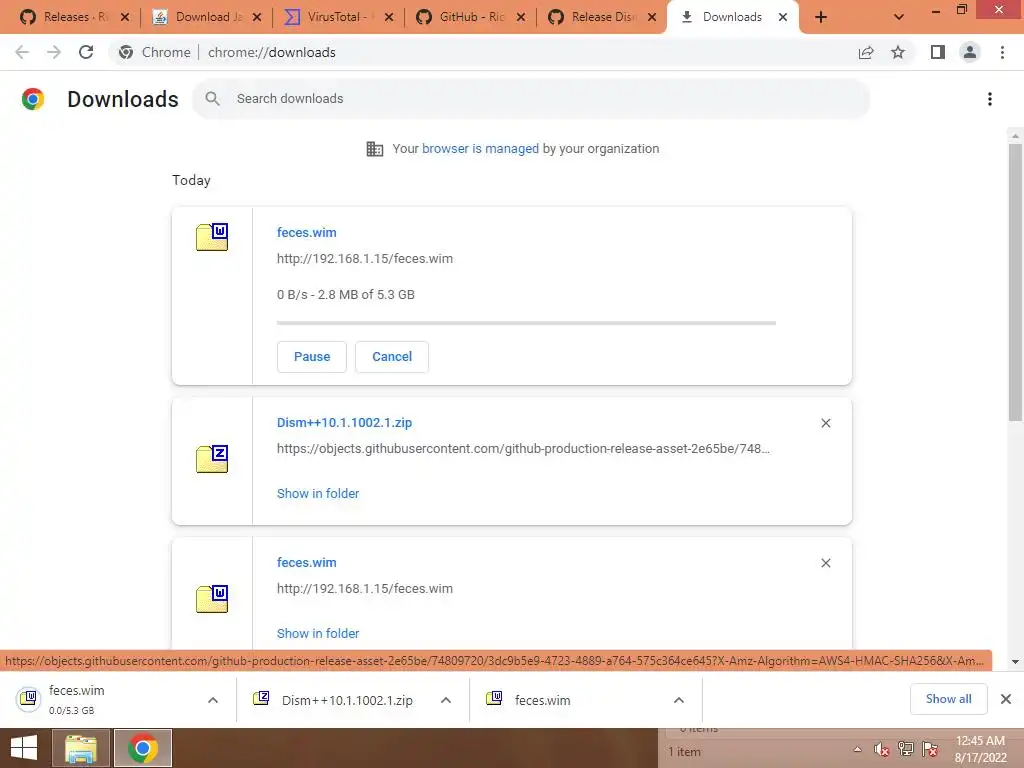Open the Chrome profile avatar
The image size is (1024, 768).
coord(970,52)
